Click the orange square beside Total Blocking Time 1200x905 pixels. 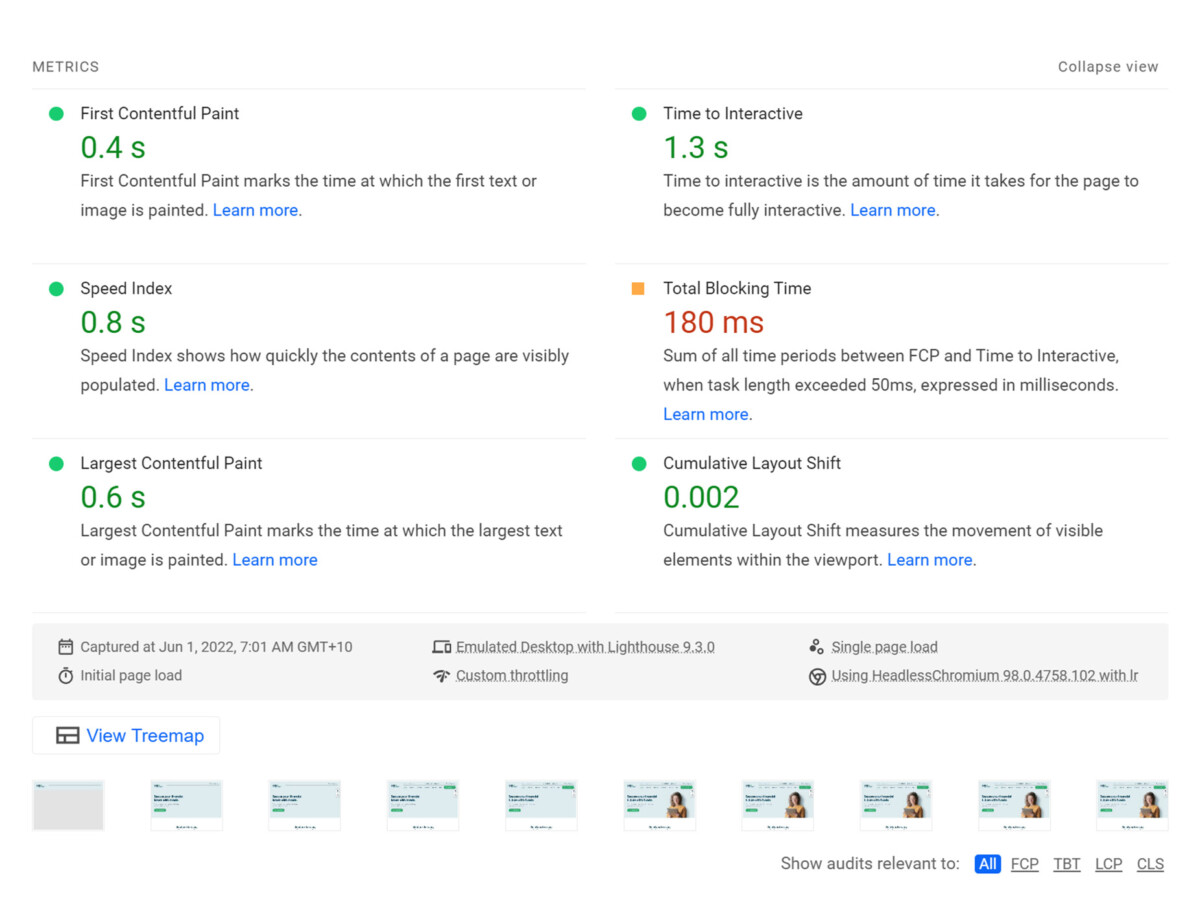click(x=638, y=288)
